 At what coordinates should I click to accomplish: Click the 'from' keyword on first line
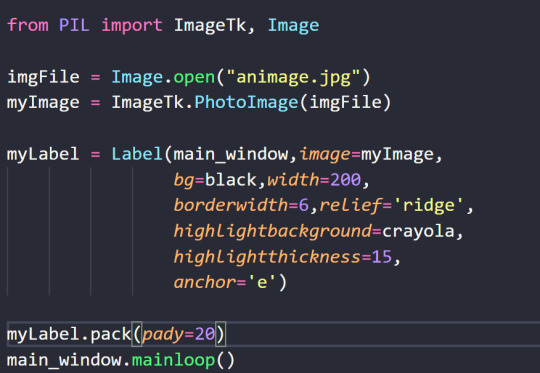28,25
